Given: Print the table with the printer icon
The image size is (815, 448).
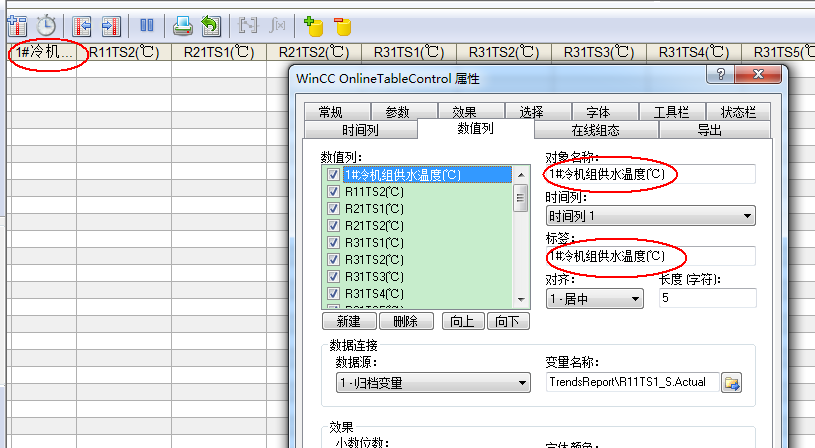Looking at the screenshot, I should click(x=182, y=25).
